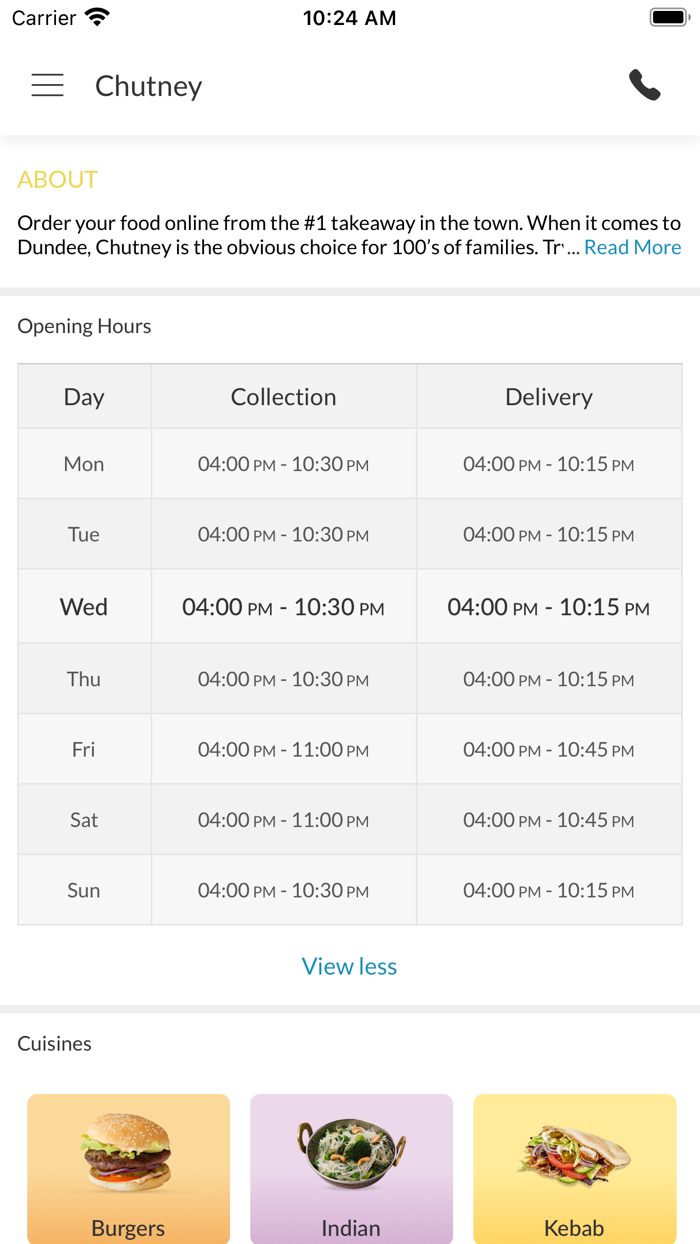Tap Saturday's delivery hours cell
This screenshot has width=700, height=1244.
point(548,820)
